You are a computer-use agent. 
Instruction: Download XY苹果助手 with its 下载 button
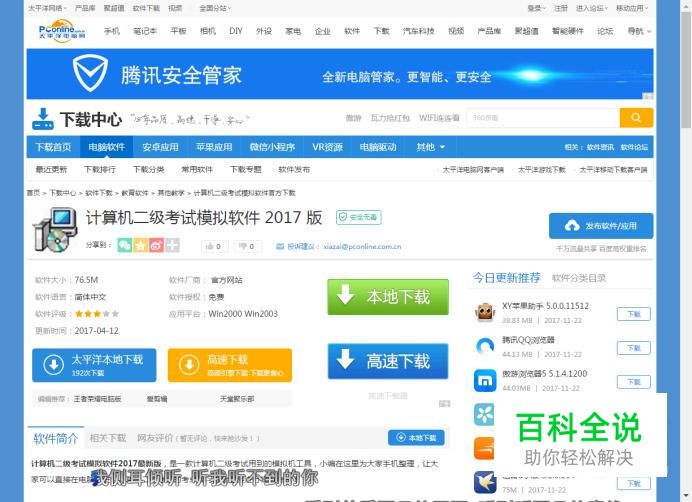coord(634,314)
